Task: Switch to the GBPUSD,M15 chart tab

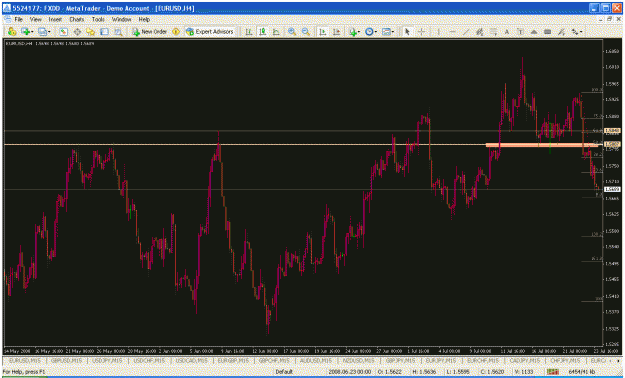Action: pos(67,360)
